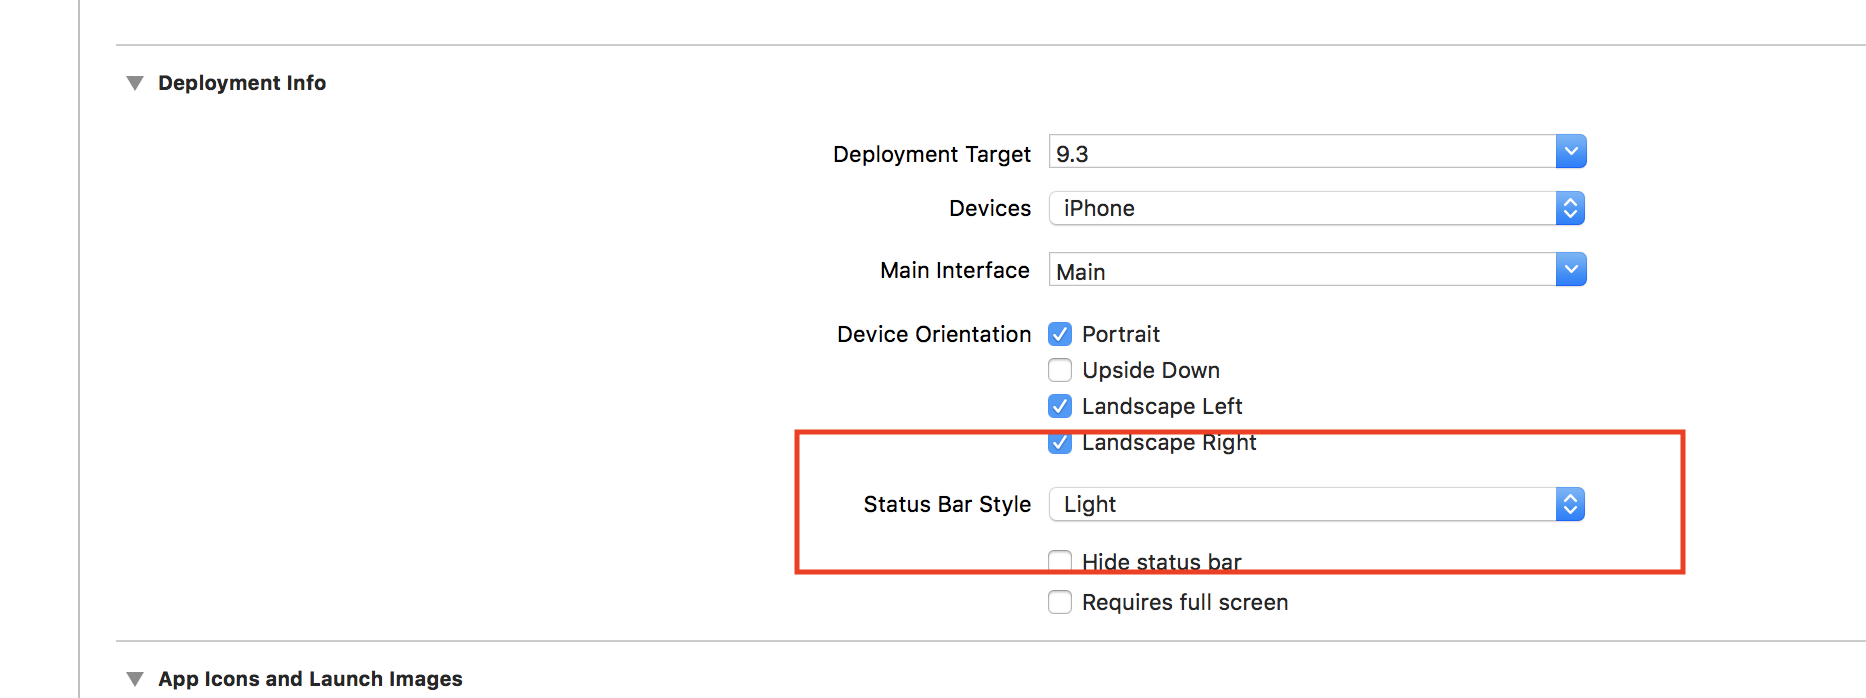This screenshot has height=698, width=1866.
Task: Uncheck the Landscape Right checkbox
Action: 1060,443
